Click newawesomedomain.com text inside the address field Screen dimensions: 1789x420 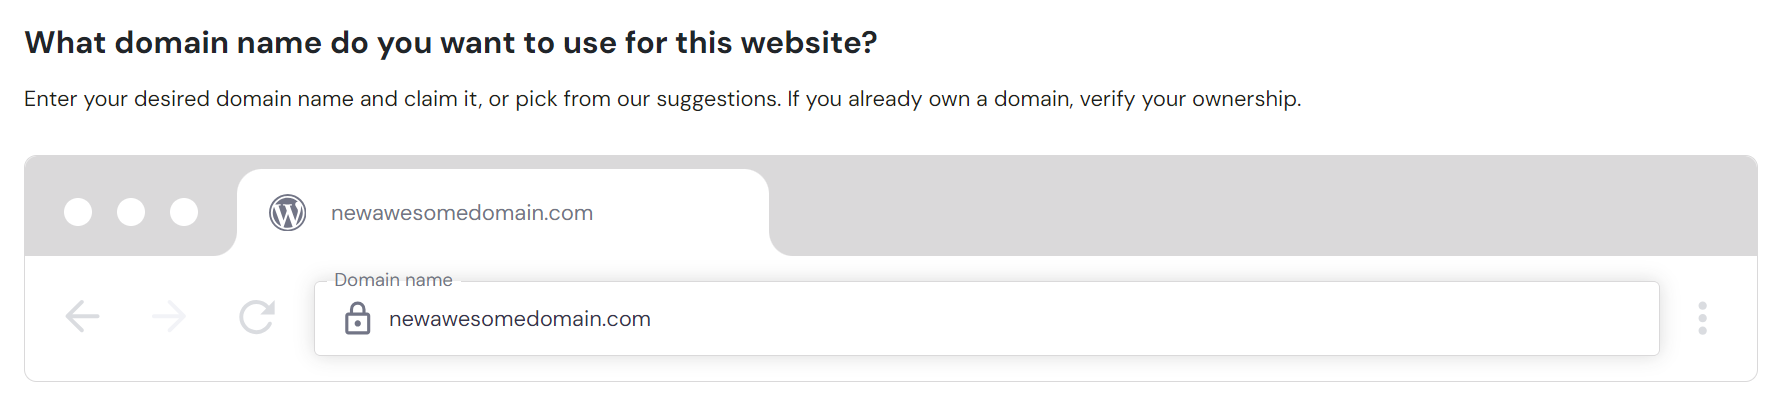[x=519, y=319]
